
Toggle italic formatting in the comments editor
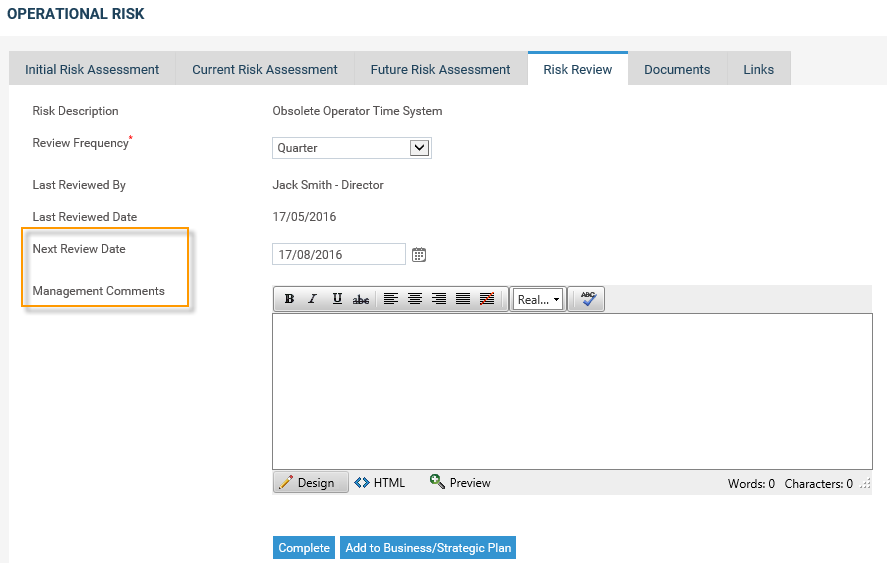click(312, 299)
